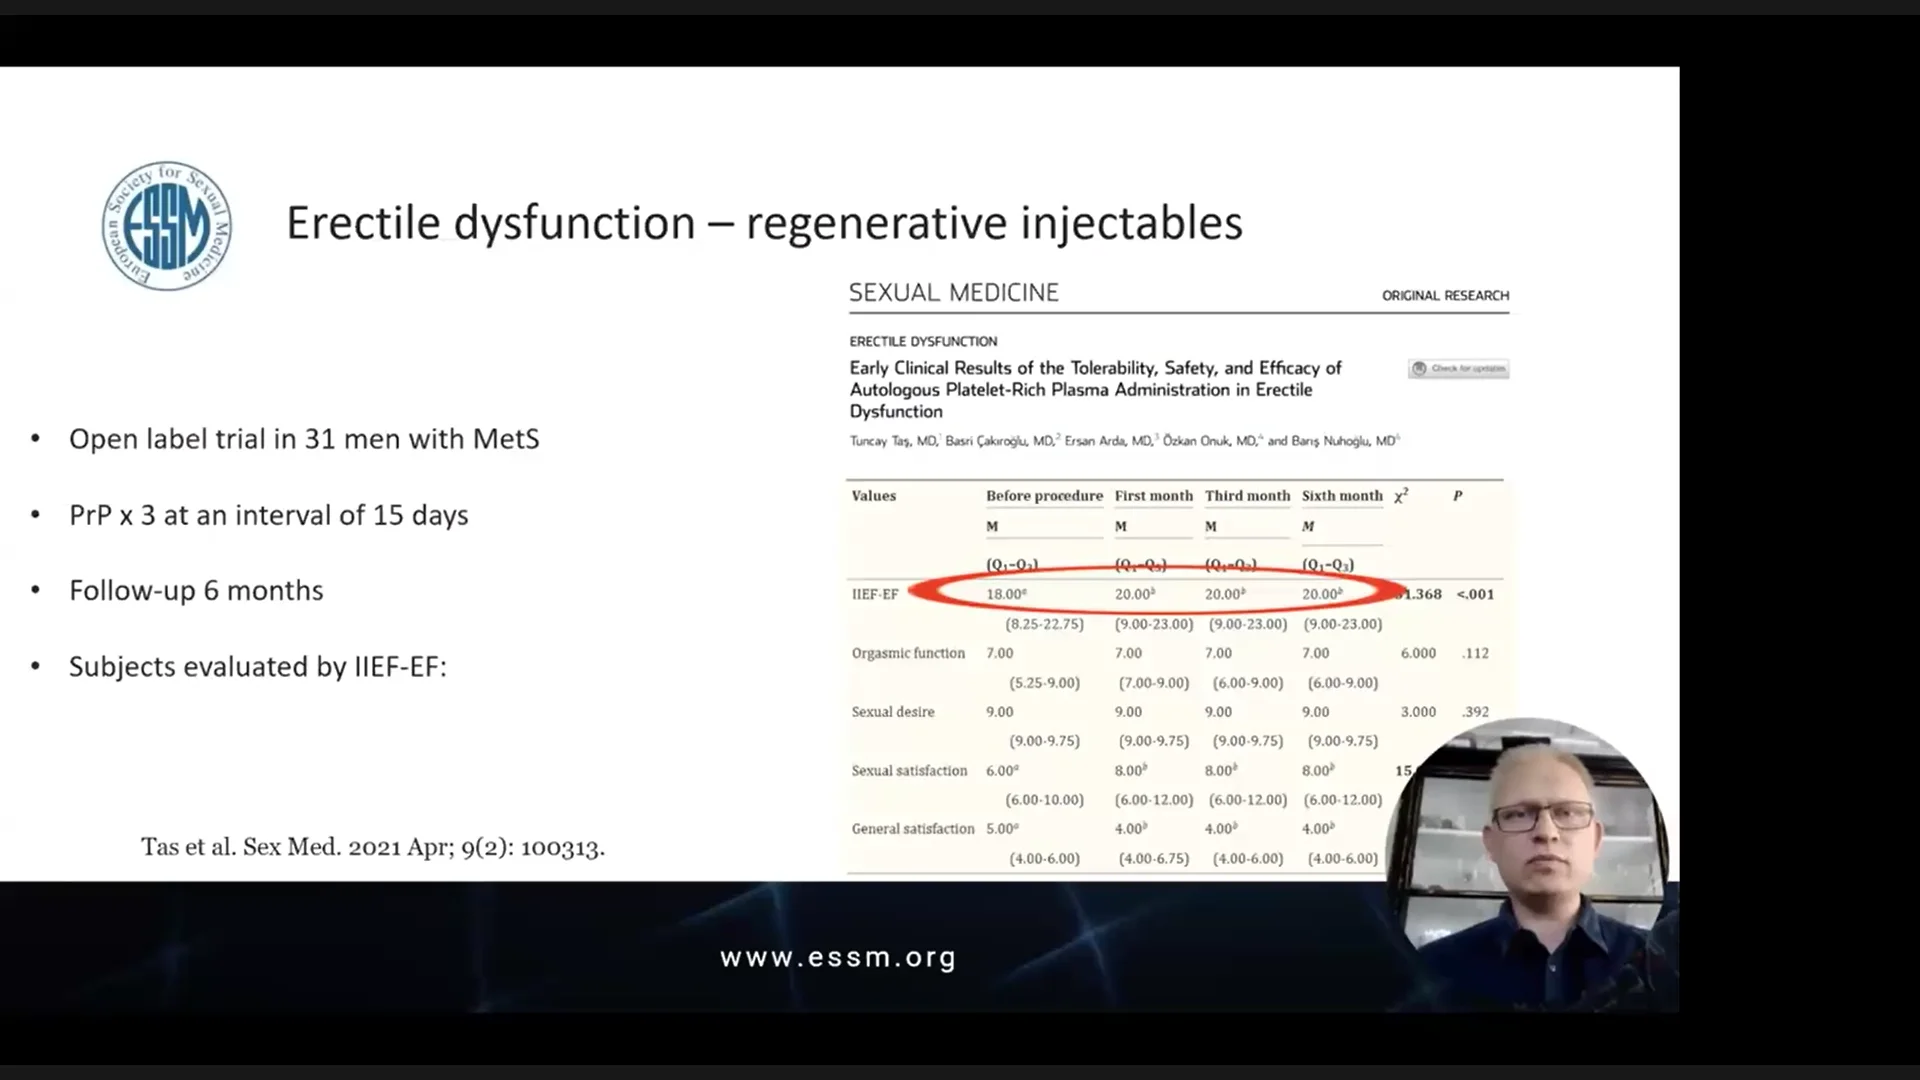Click the range '(4.00-6.75)' under General satisfaction
1920x1080 pixels.
pos(1153,859)
